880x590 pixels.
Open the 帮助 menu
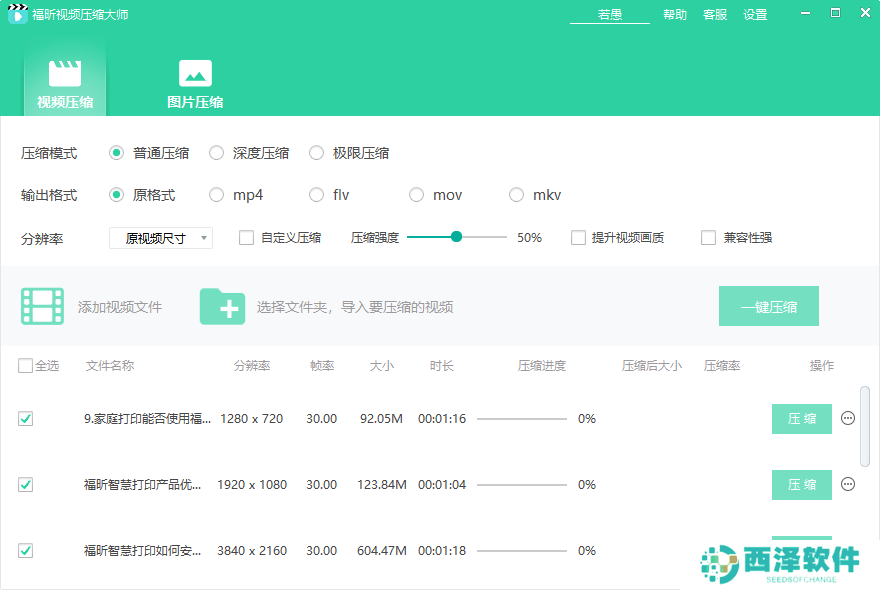pos(675,15)
